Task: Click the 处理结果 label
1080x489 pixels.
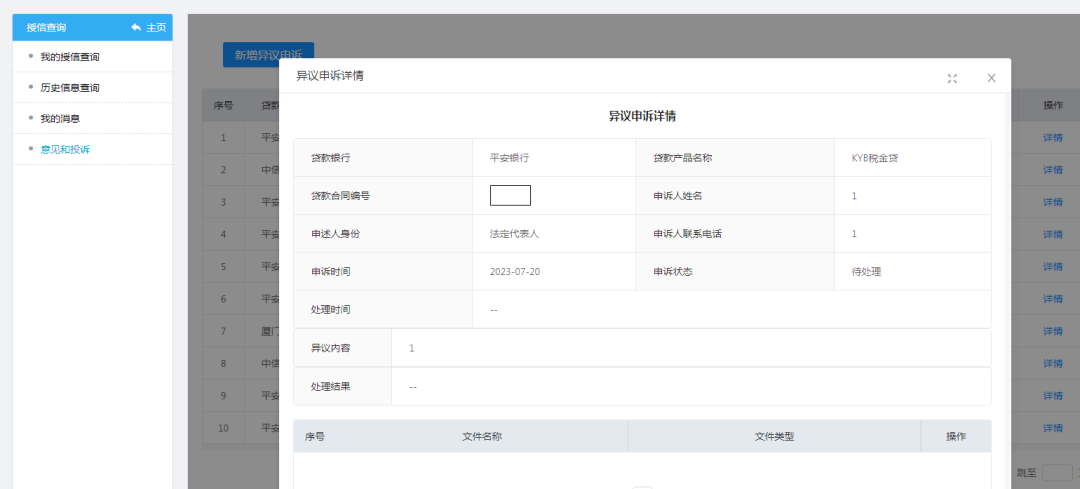Action: (331, 386)
